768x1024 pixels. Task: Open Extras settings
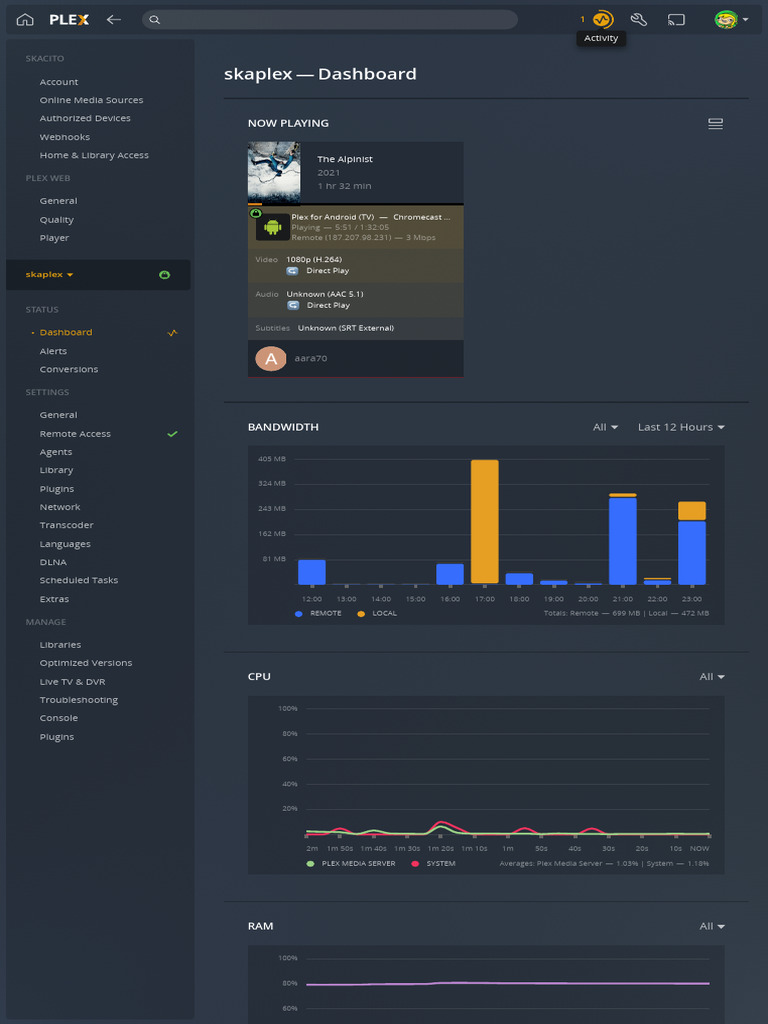click(x=54, y=599)
